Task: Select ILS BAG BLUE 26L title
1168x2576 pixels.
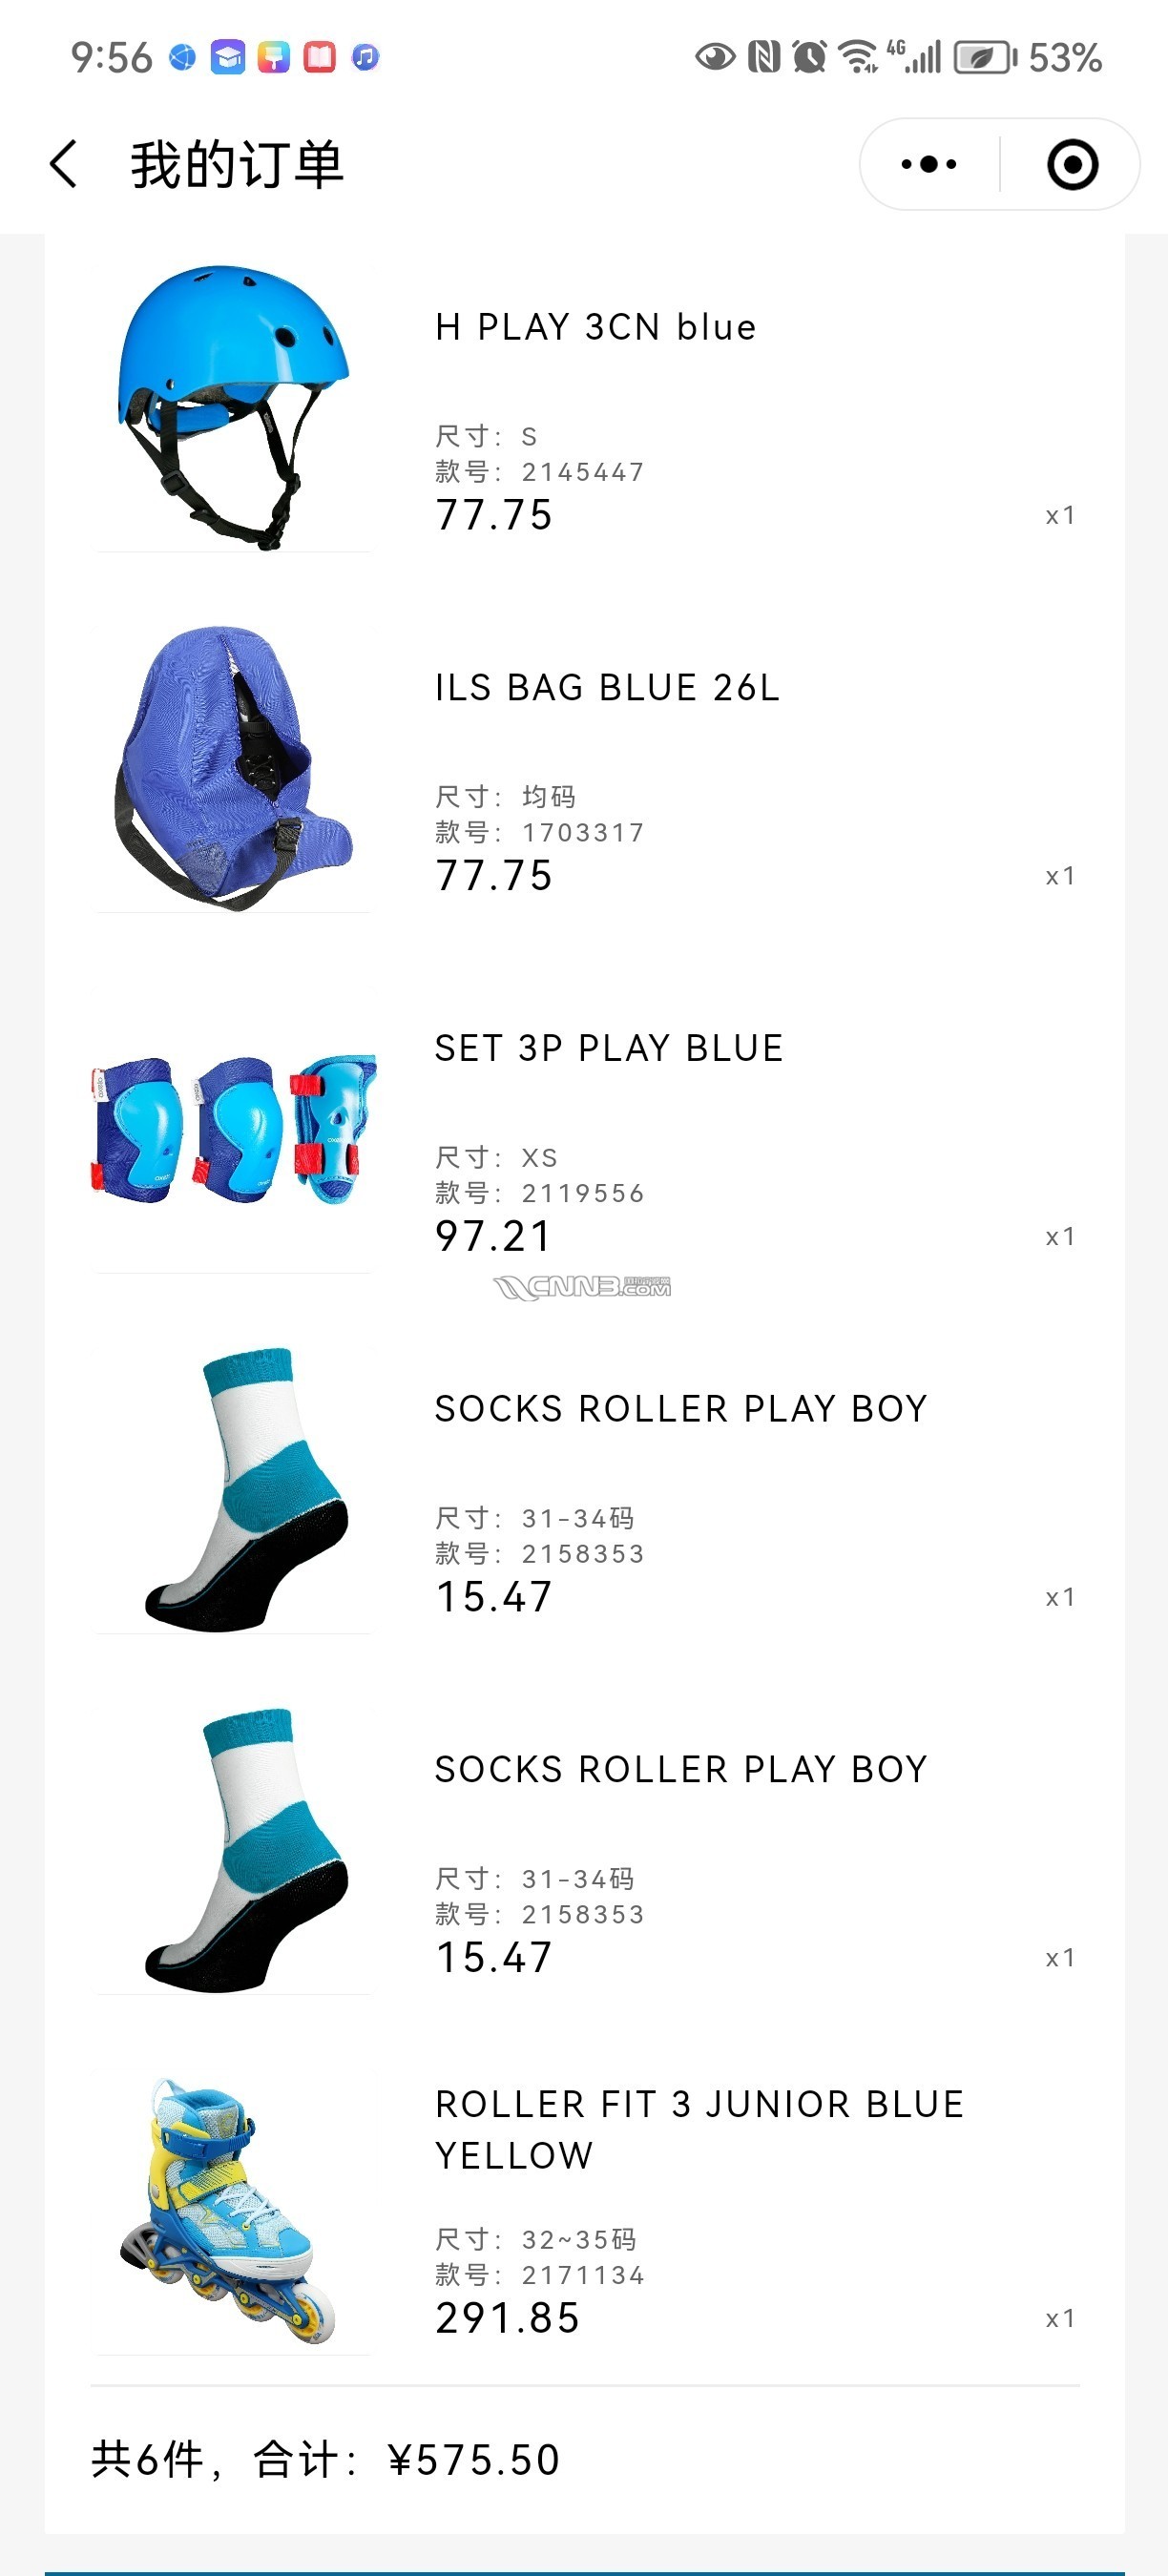Action: tap(607, 688)
